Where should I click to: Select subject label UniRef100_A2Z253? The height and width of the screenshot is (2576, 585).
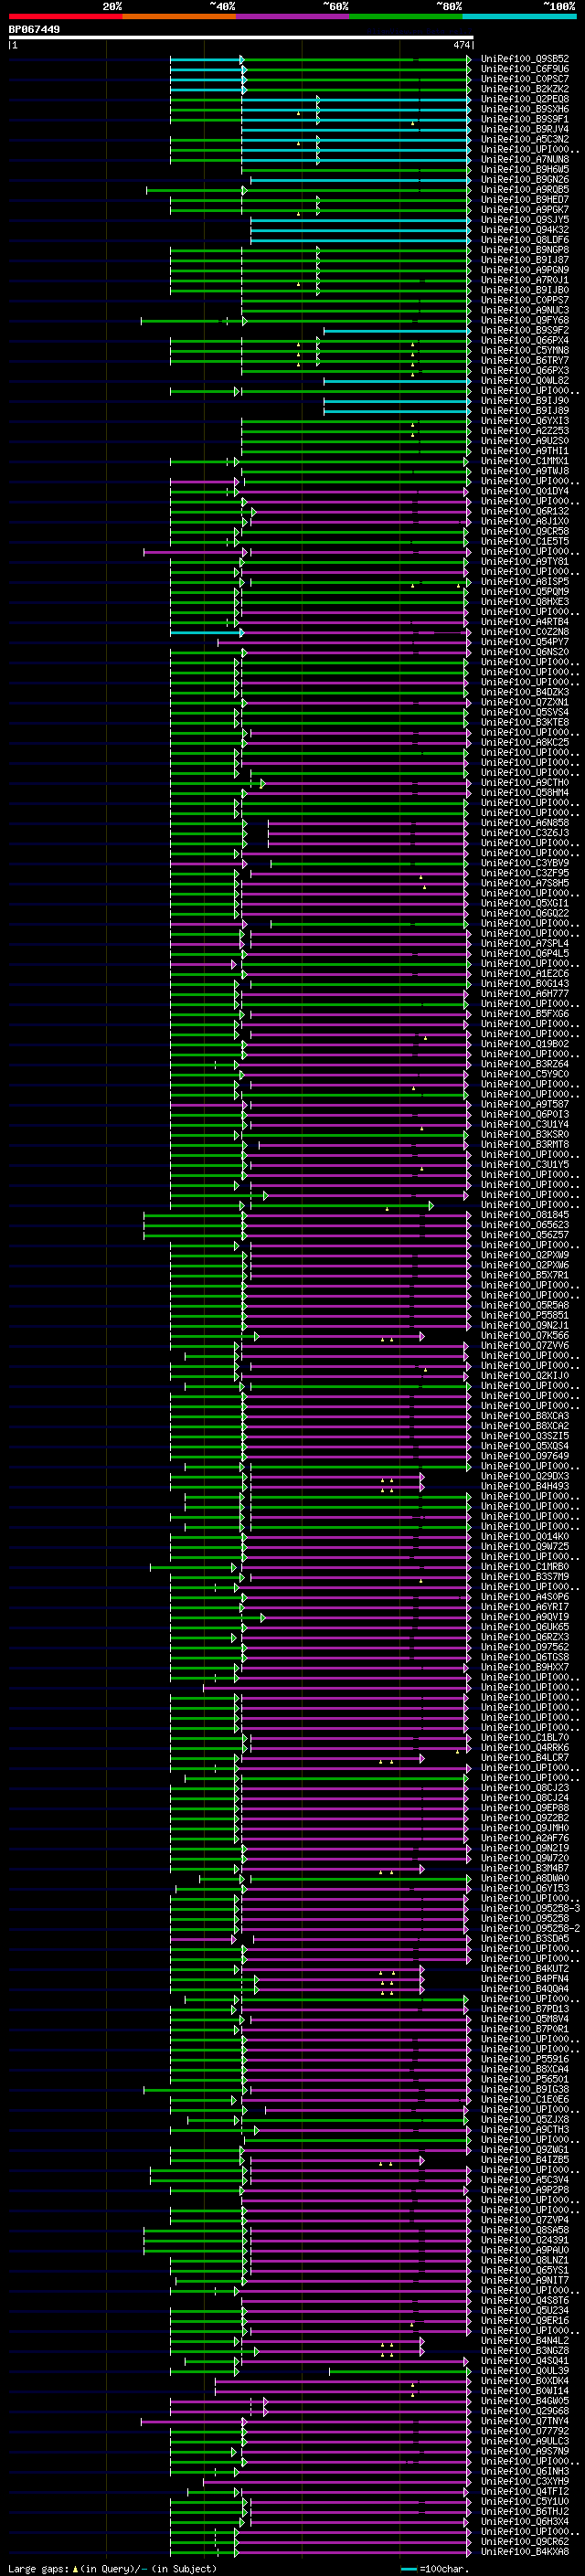525,431
